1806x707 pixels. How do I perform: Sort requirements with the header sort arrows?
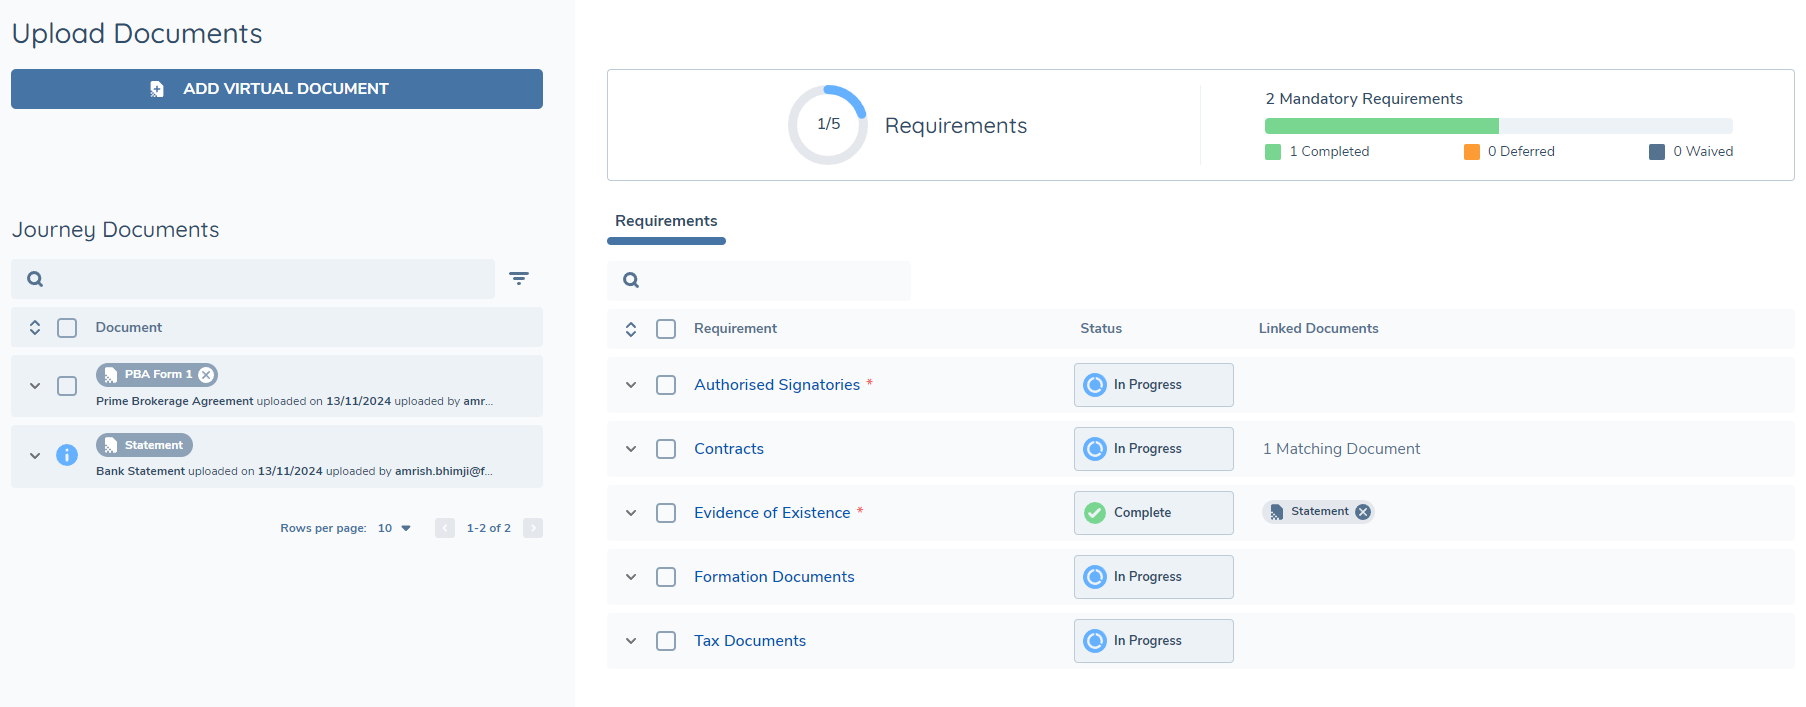pos(631,329)
